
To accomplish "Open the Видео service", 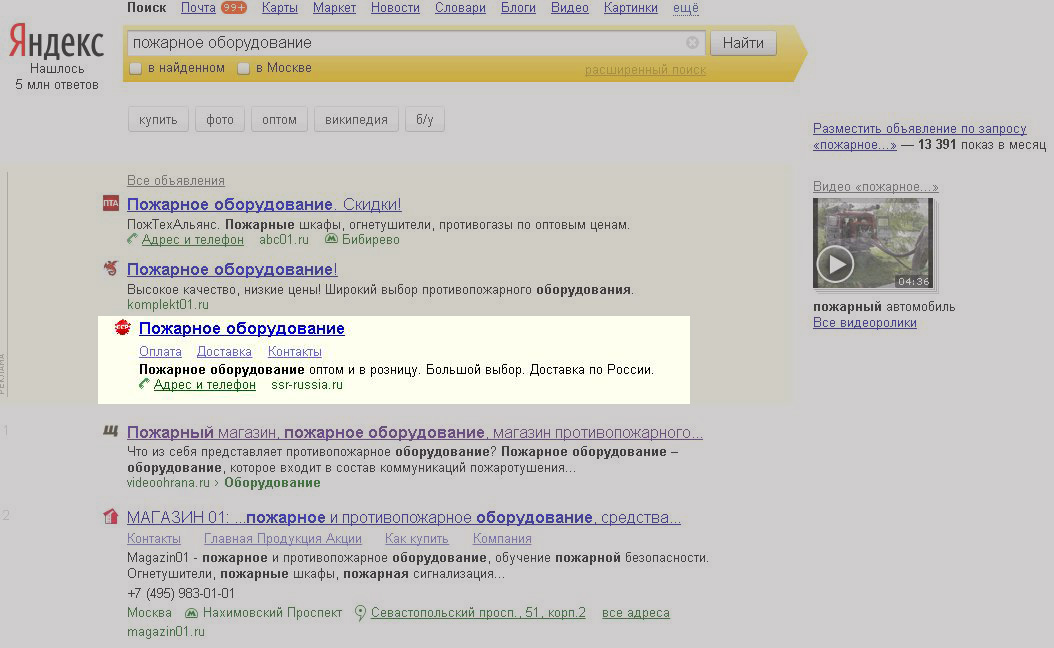I will [570, 8].
